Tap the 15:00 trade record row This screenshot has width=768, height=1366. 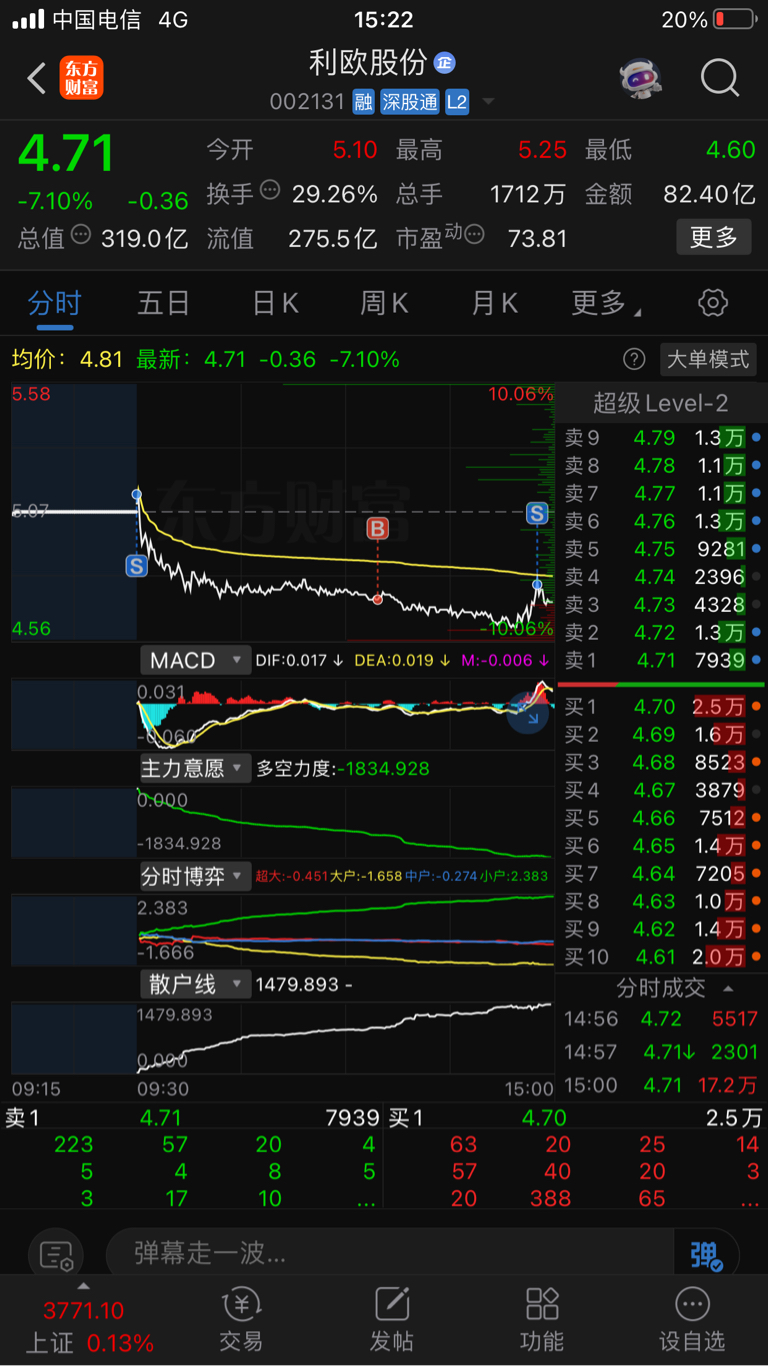660,1084
